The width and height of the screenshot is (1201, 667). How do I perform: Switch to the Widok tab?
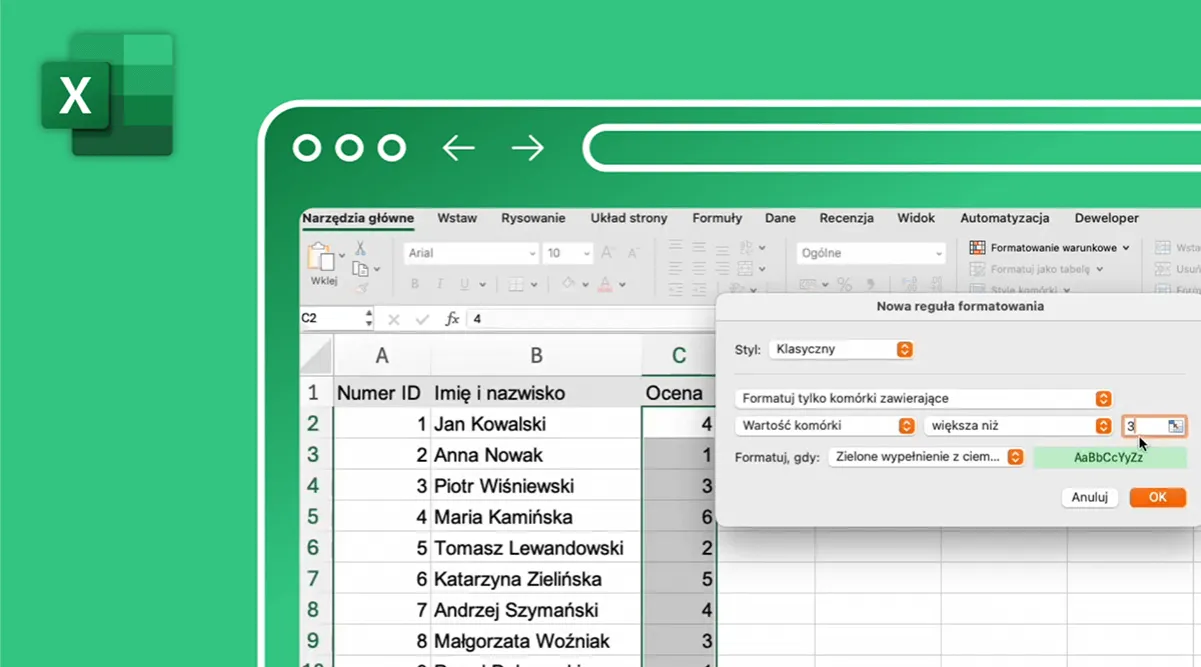[x=916, y=218]
